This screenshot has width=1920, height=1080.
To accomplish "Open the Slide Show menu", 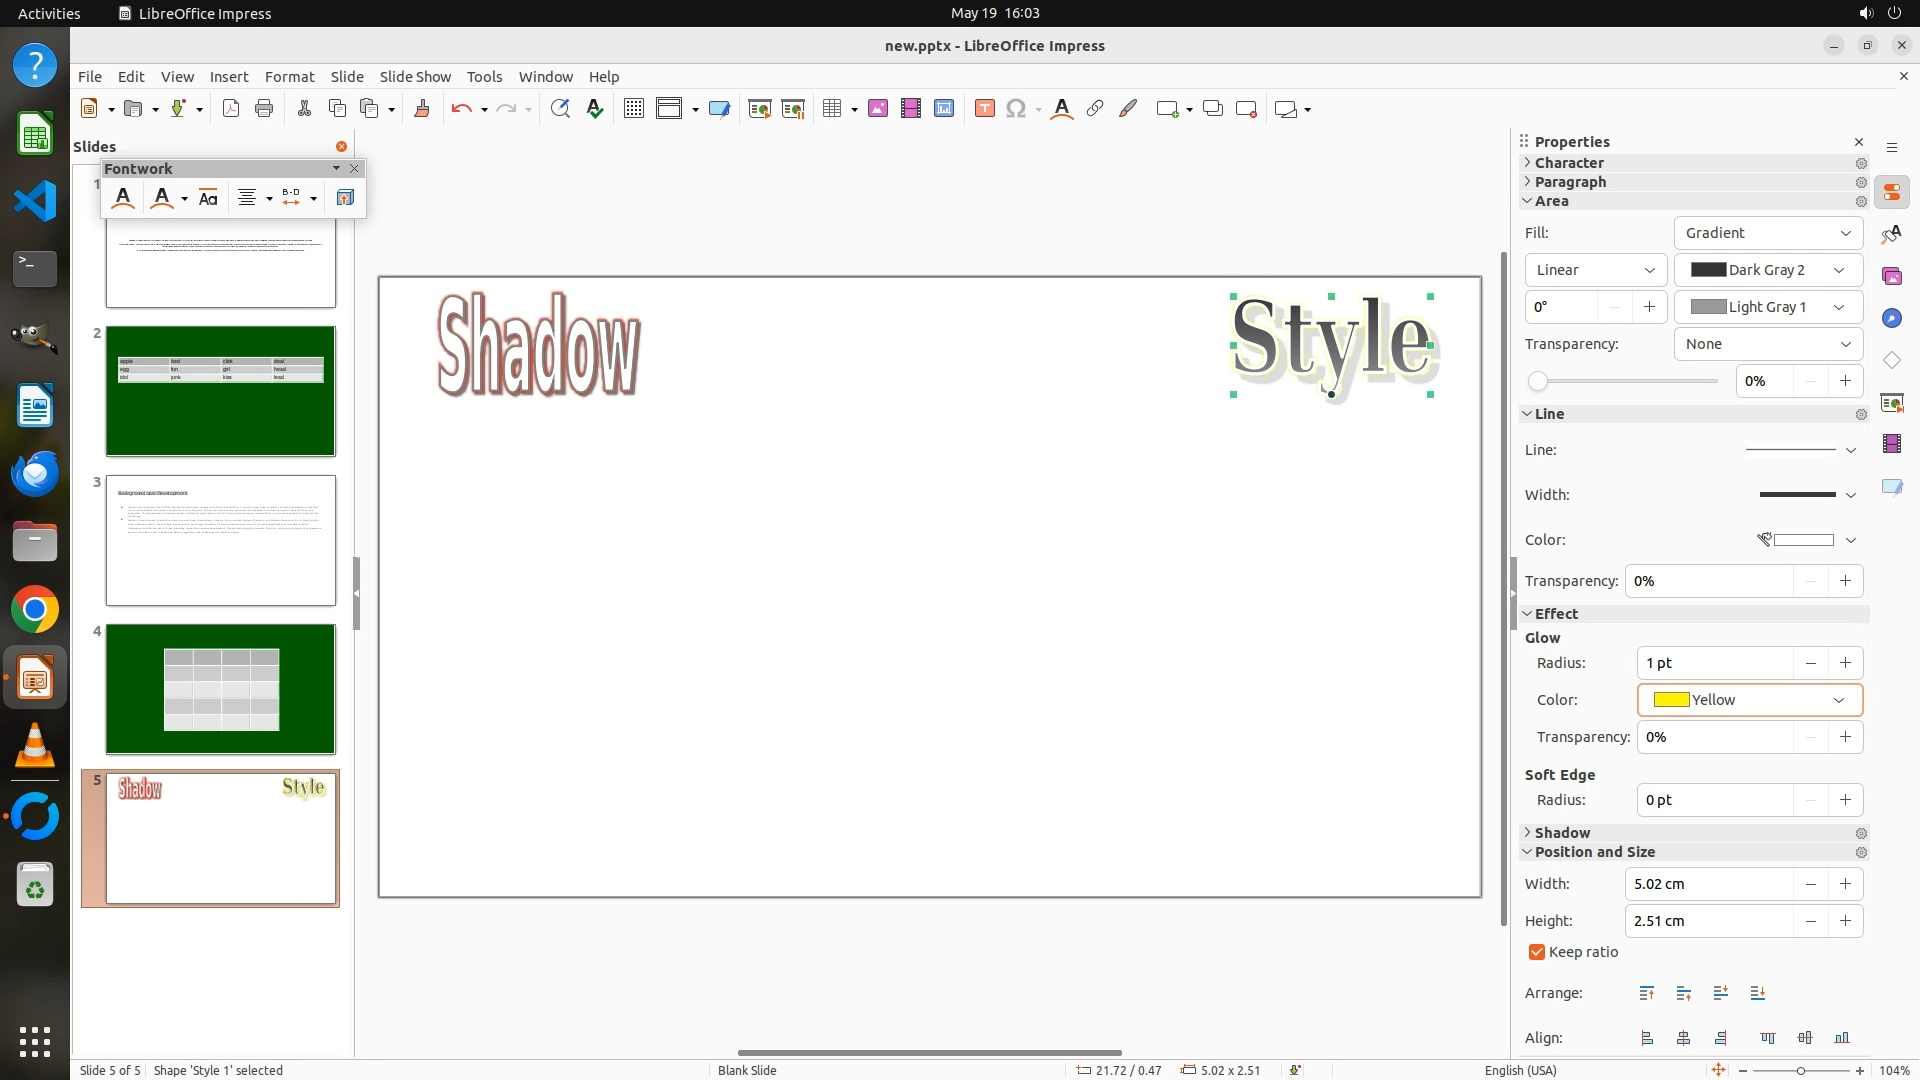I will [415, 77].
